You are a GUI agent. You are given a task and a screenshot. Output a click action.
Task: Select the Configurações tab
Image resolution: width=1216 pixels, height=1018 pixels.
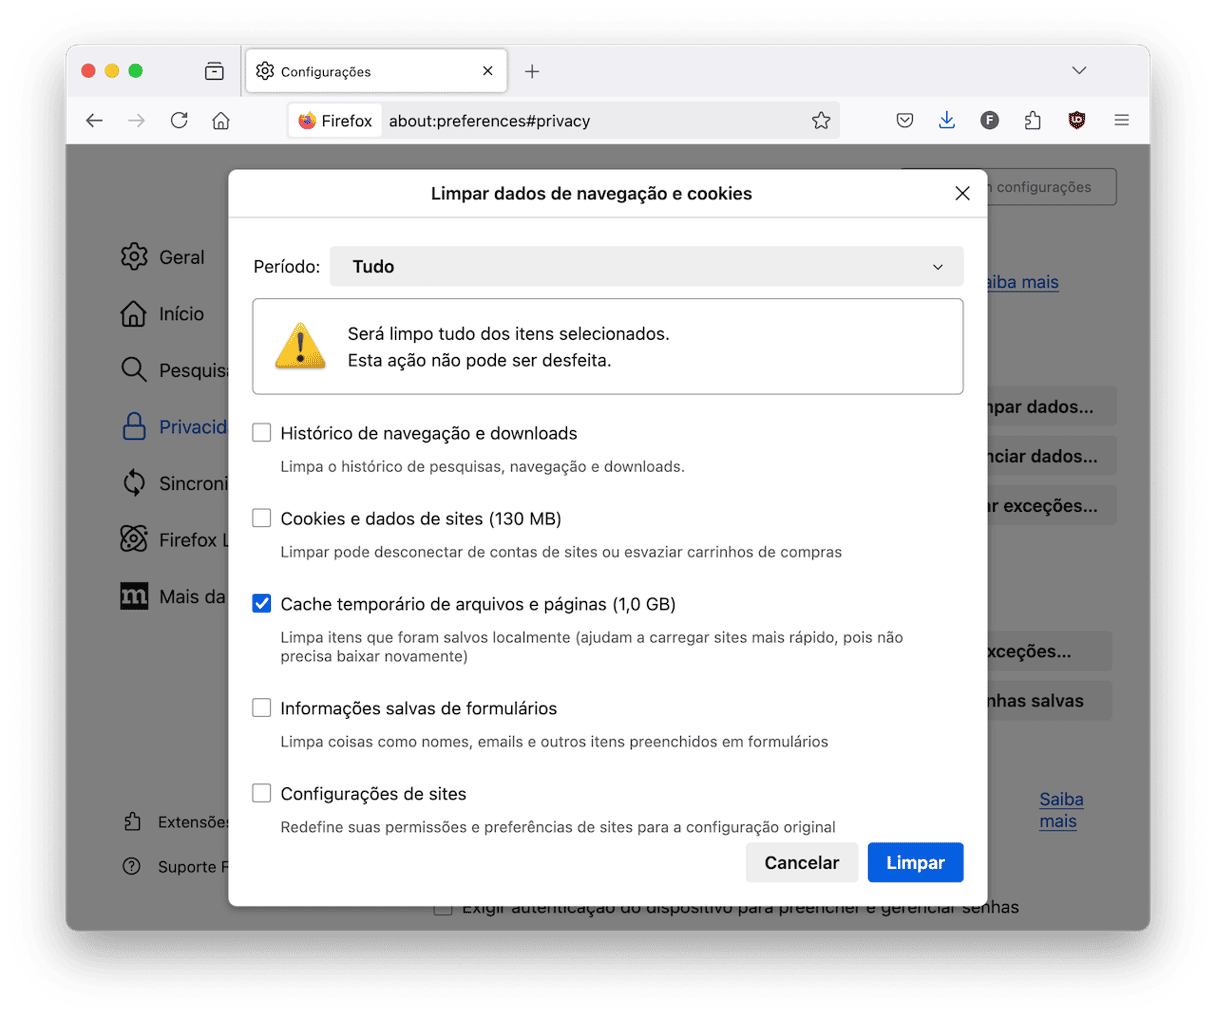coord(376,71)
